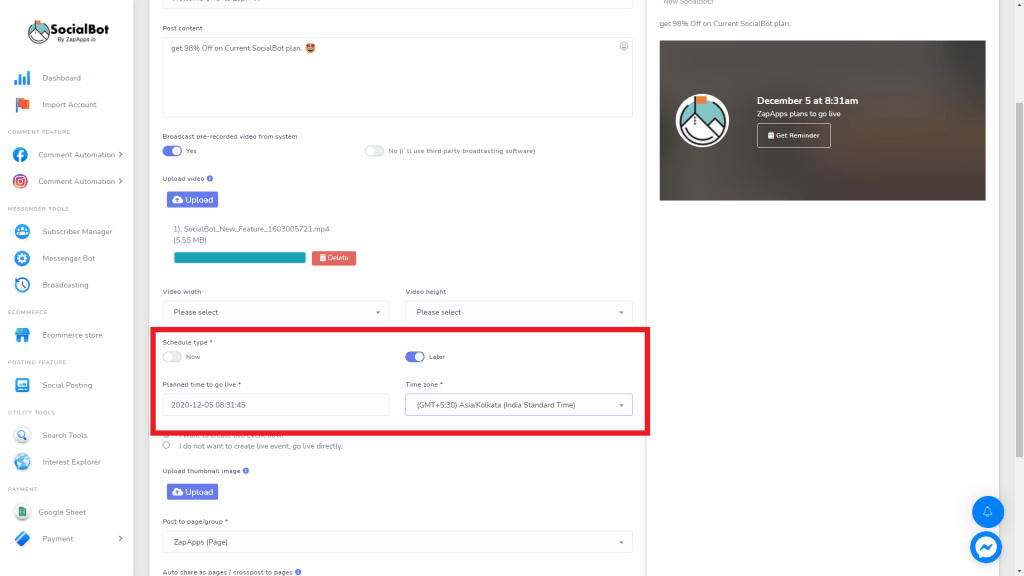Screen dimensions: 1024x576
Task: Open Dashboard bar chart icon
Action: click(22, 78)
